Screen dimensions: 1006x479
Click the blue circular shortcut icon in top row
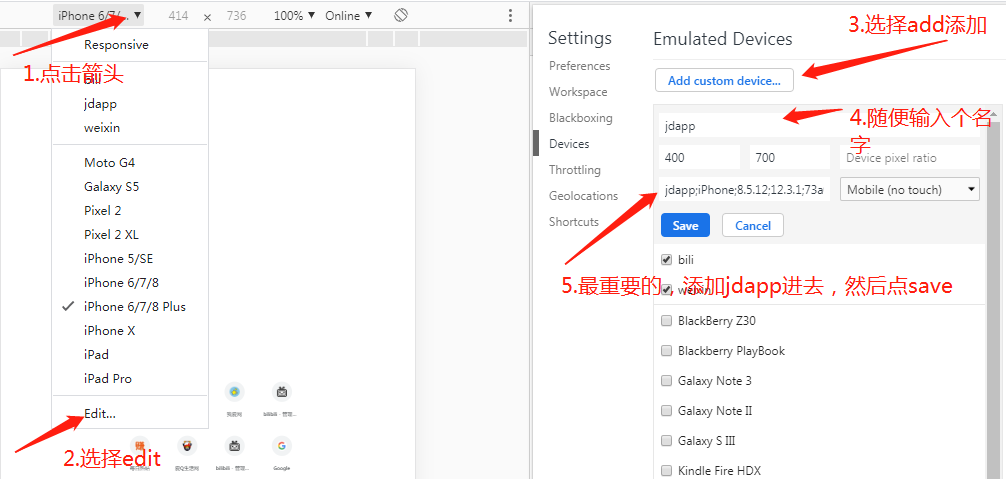pyautogui.click(x=234, y=392)
